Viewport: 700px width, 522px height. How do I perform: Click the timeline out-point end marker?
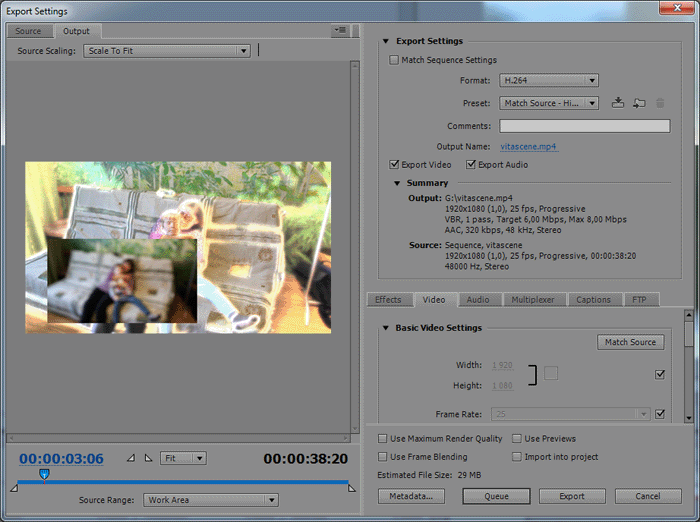[x=351, y=487]
